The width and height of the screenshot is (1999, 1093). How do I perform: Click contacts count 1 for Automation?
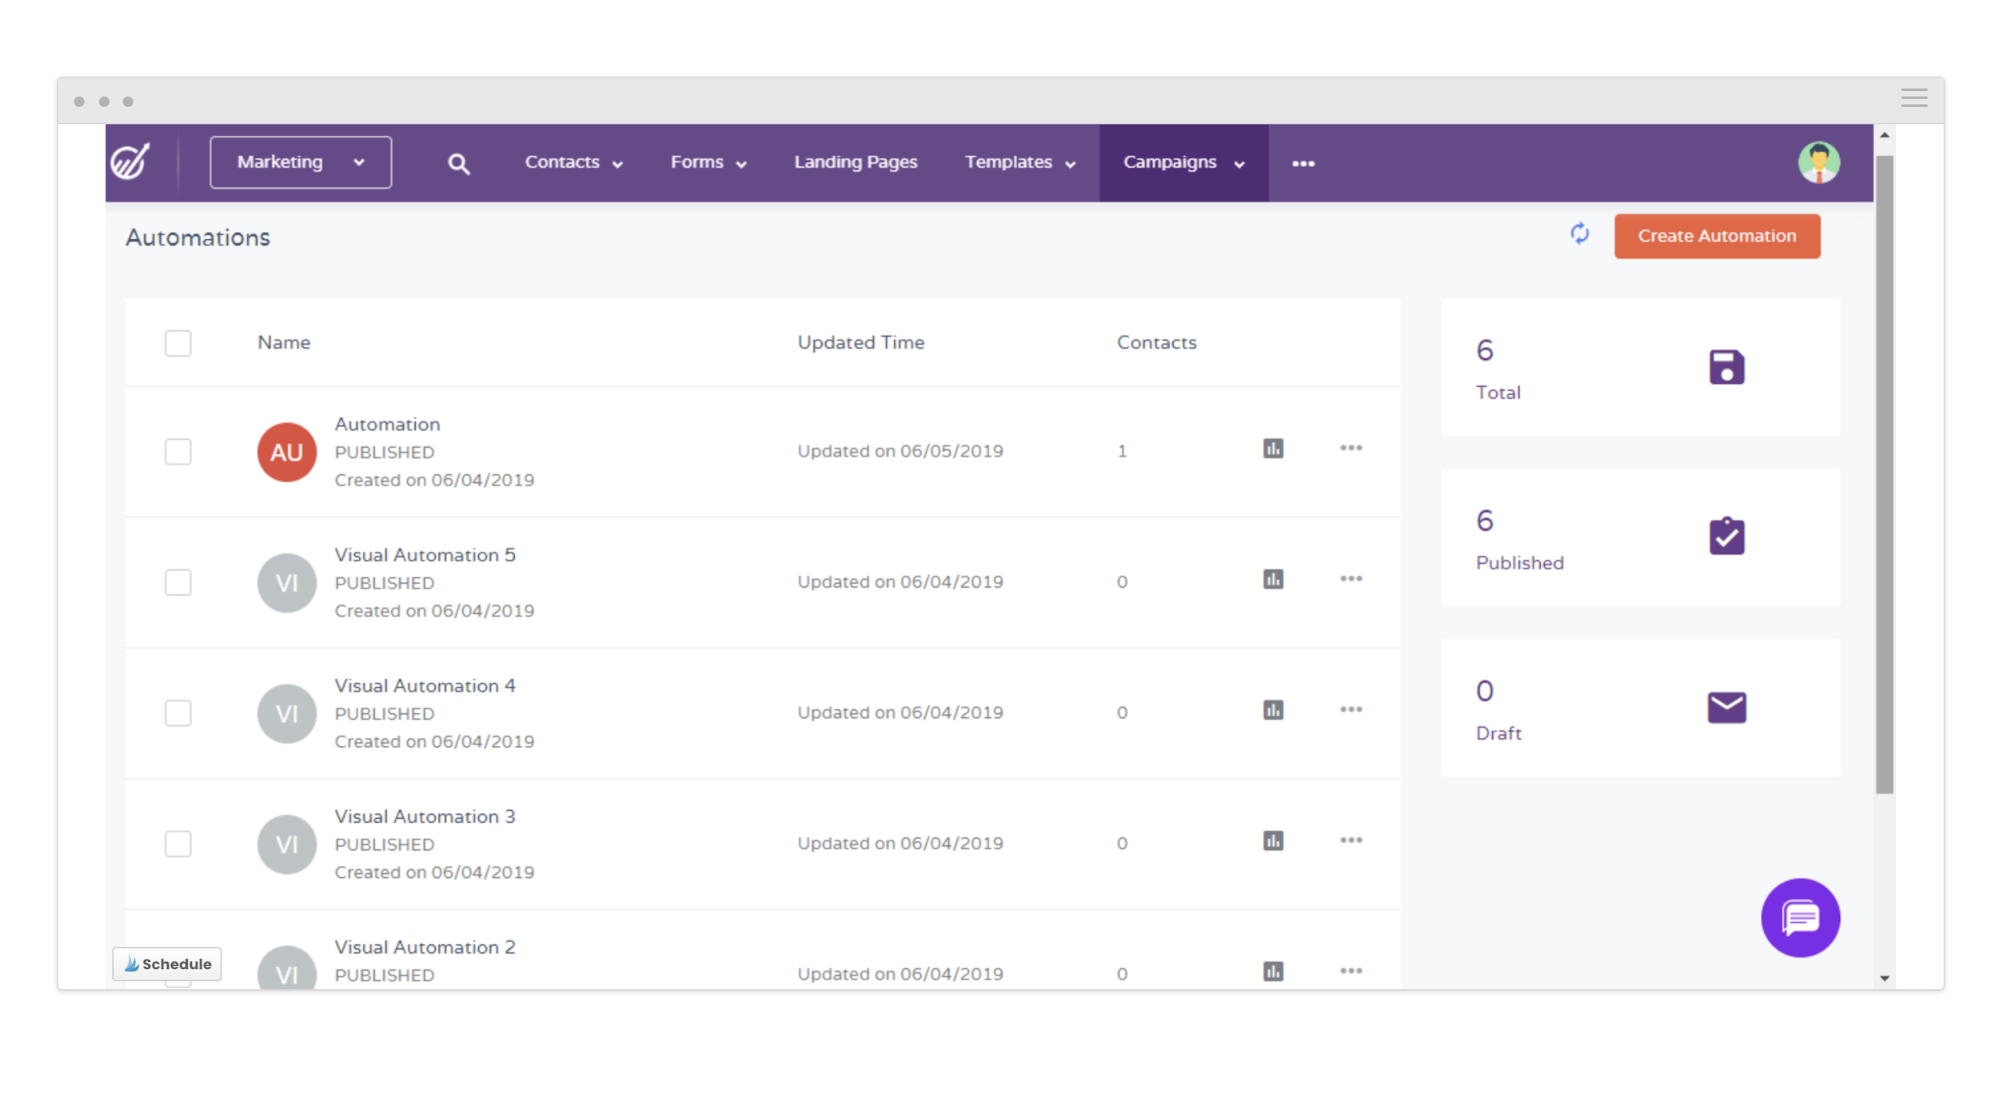click(x=1122, y=451)
